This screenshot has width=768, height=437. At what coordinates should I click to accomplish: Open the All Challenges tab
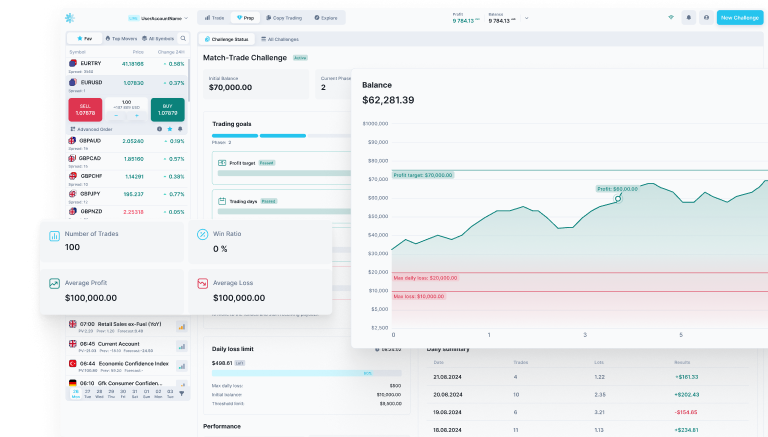pos(281,39)
